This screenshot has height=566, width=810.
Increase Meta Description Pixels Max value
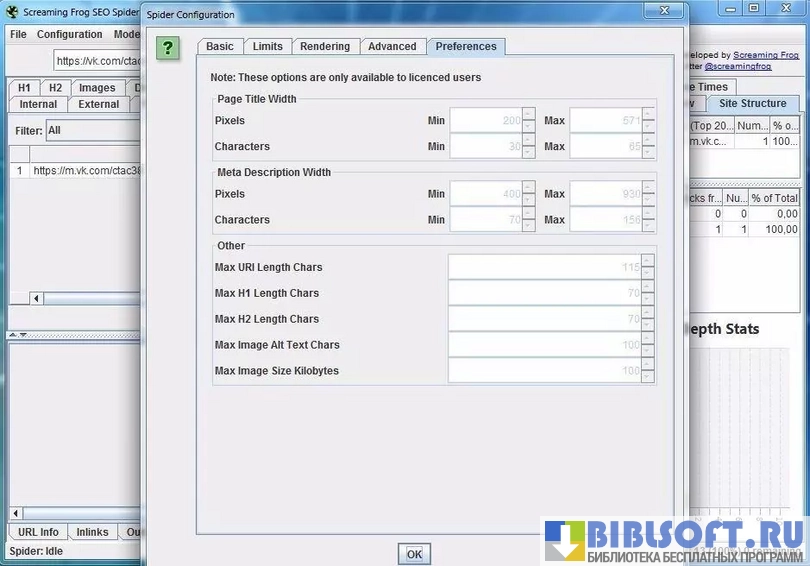point(649,189)
